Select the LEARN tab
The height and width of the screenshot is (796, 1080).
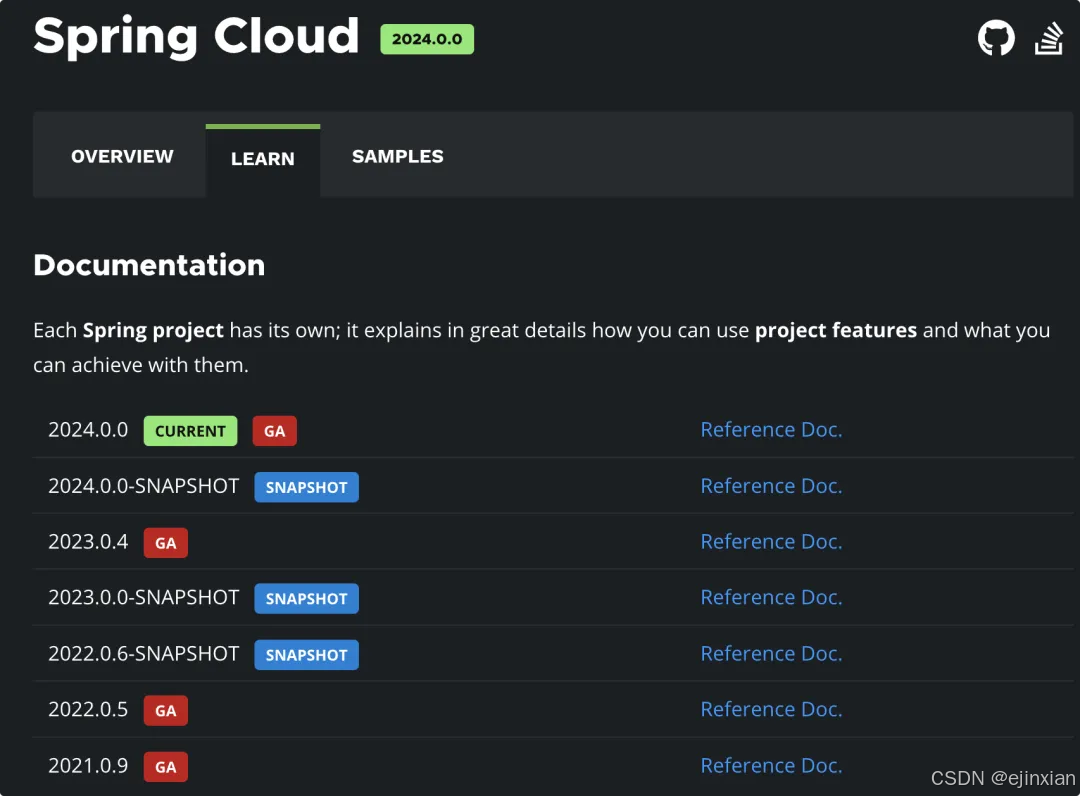[262, 158]
